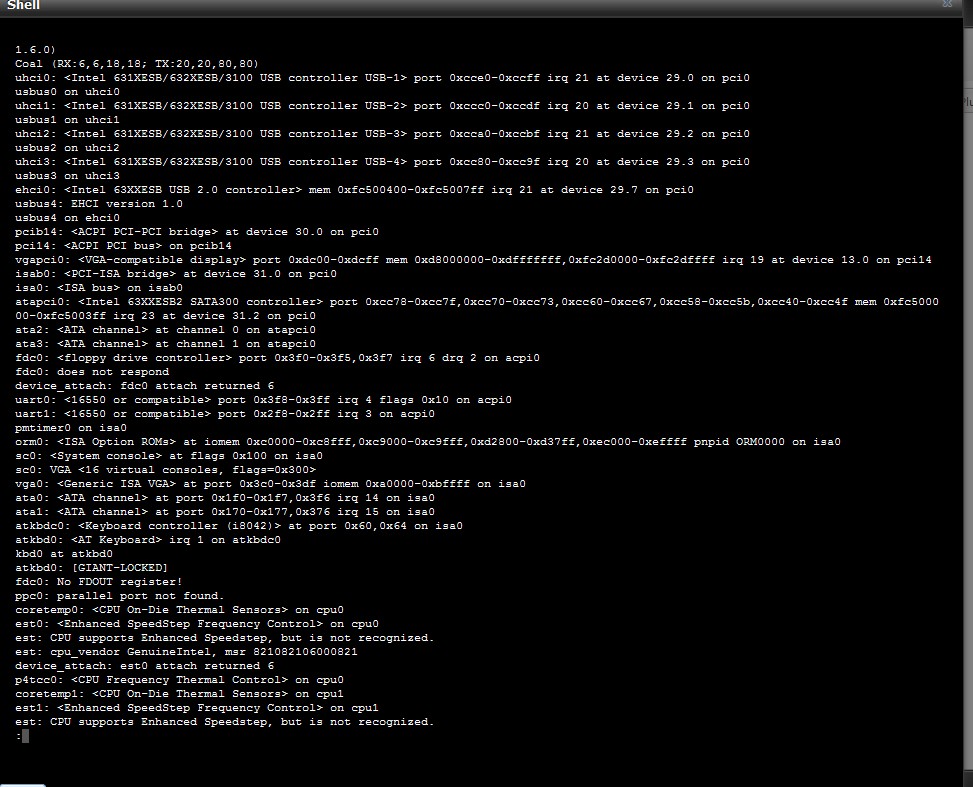This screenshot has height=787, width=973.
Task: Click "est1: <Enhanced SpeedStep Frequency Control>" line
Action: point(197,708)
